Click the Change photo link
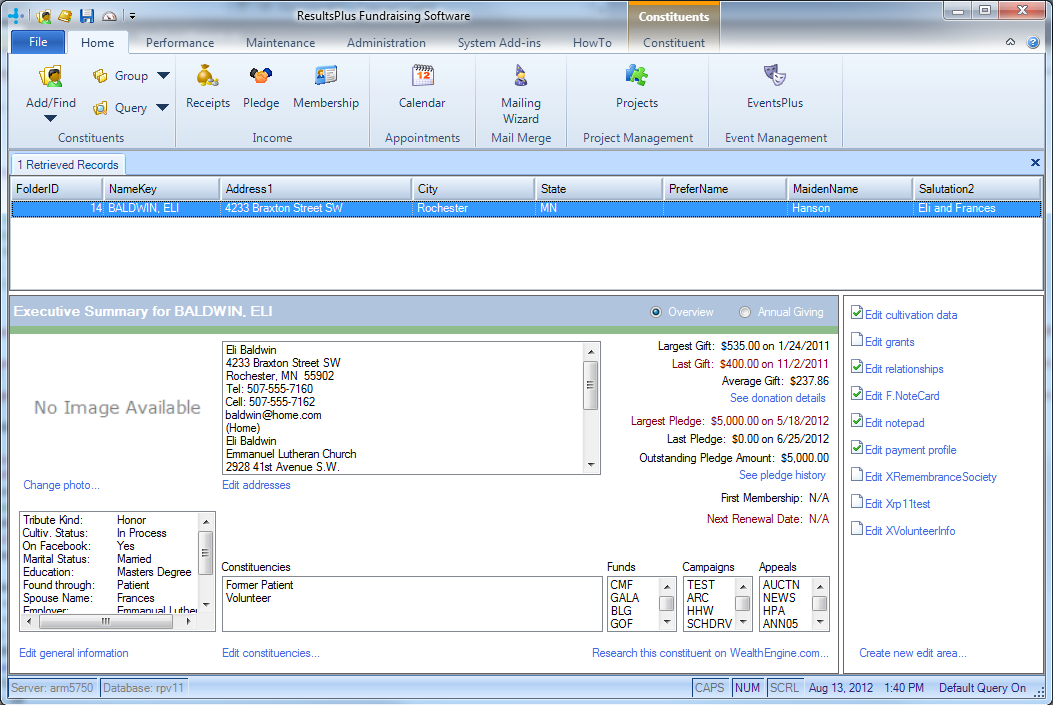The height and width of the screenshot is (705, 1053). [61, 485]
